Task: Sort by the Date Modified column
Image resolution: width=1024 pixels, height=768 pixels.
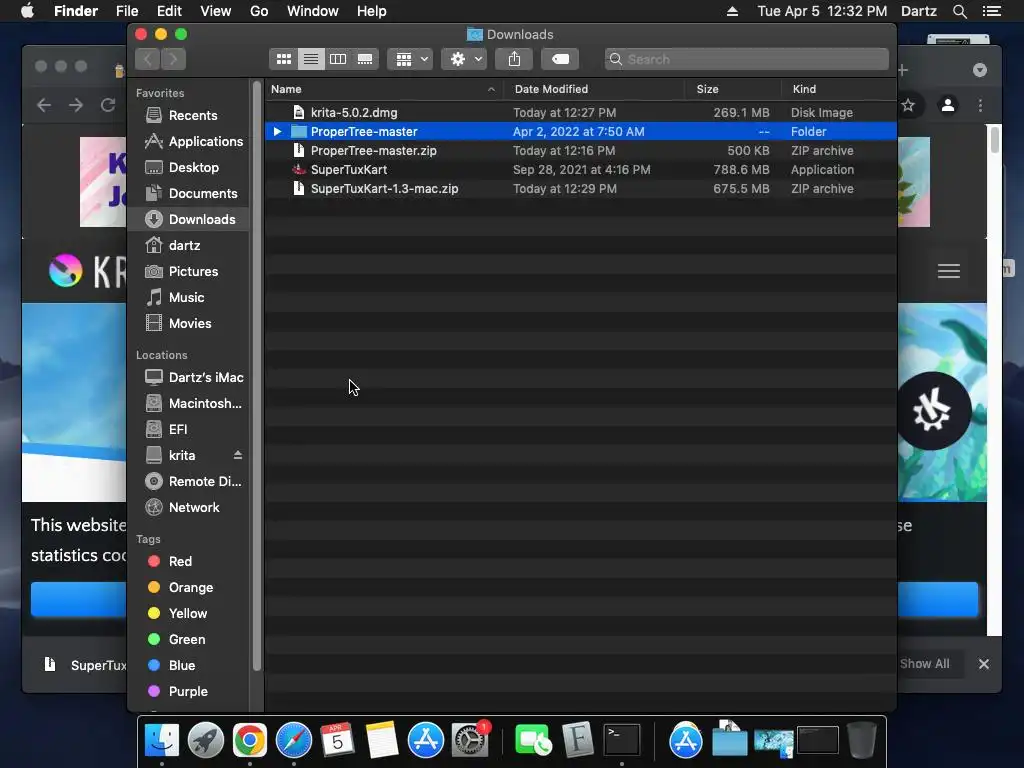Action: coord(594,89)
